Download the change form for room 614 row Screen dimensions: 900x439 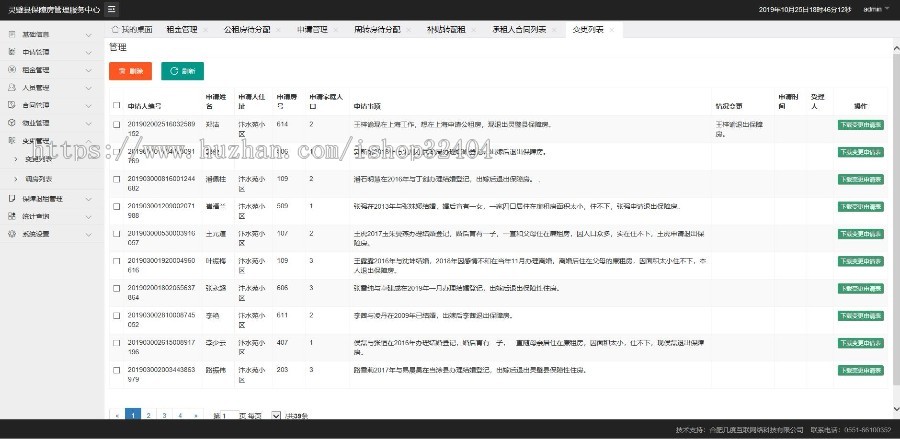click(860, 125)
